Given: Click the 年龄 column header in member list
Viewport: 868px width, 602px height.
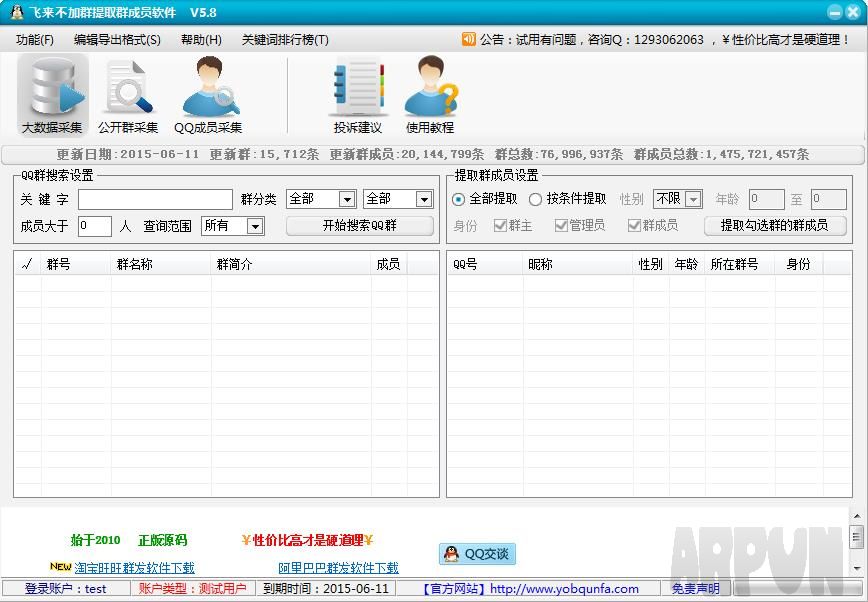Looking at the screenshot, I should click(687, 264).
